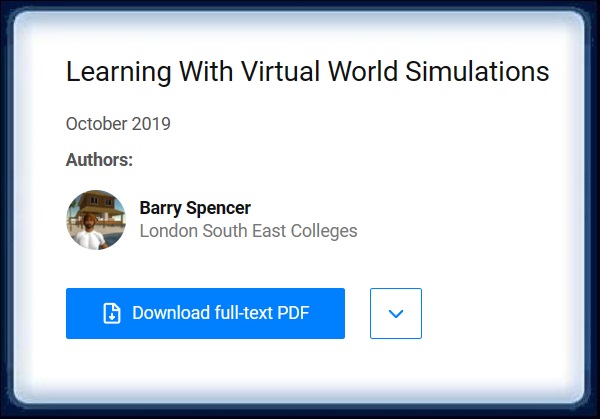Select the London South East Colleges text

pos(248,231)
